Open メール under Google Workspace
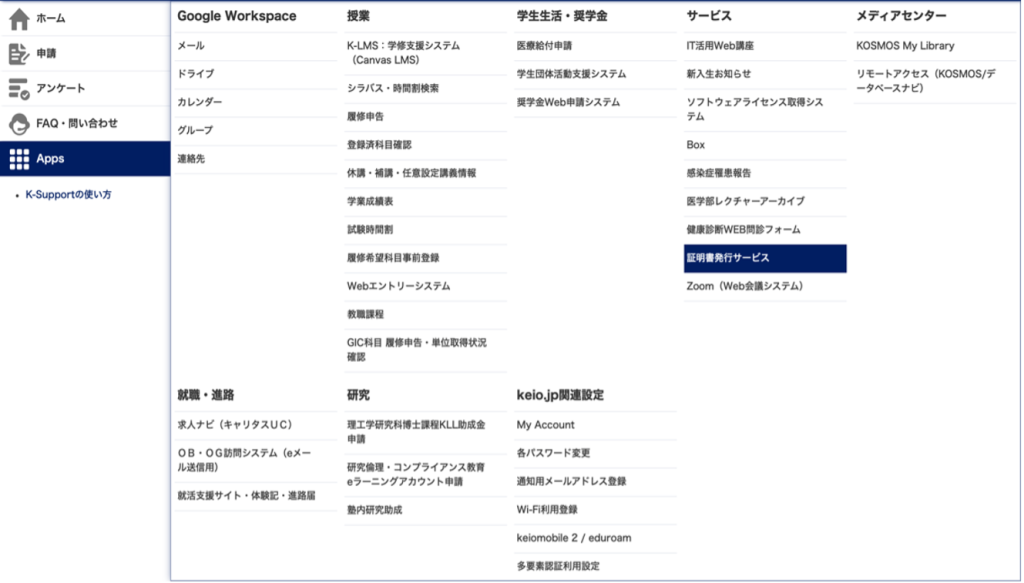The image size is (1024, 583). pyautogui.click(x=191, y=46)
